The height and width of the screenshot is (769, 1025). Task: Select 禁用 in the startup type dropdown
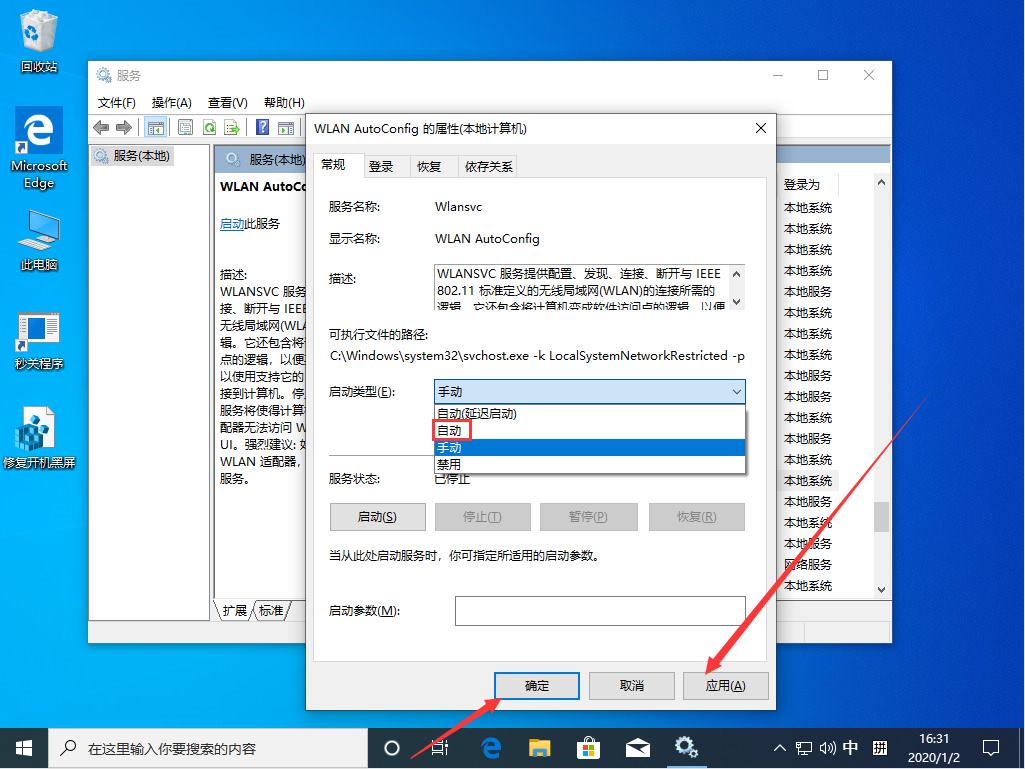(x=449, y=466)
